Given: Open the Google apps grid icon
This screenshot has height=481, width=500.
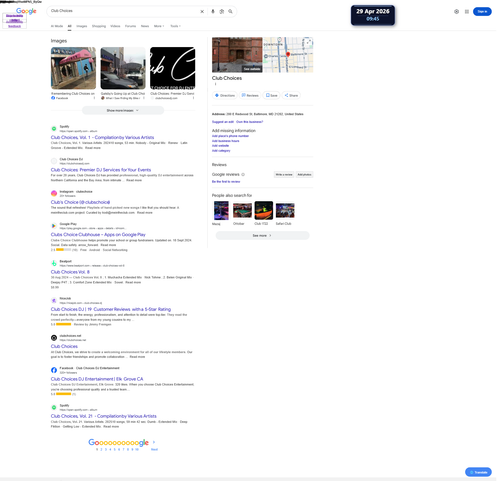Looking at the screenshot, I should tap(467, 11).
